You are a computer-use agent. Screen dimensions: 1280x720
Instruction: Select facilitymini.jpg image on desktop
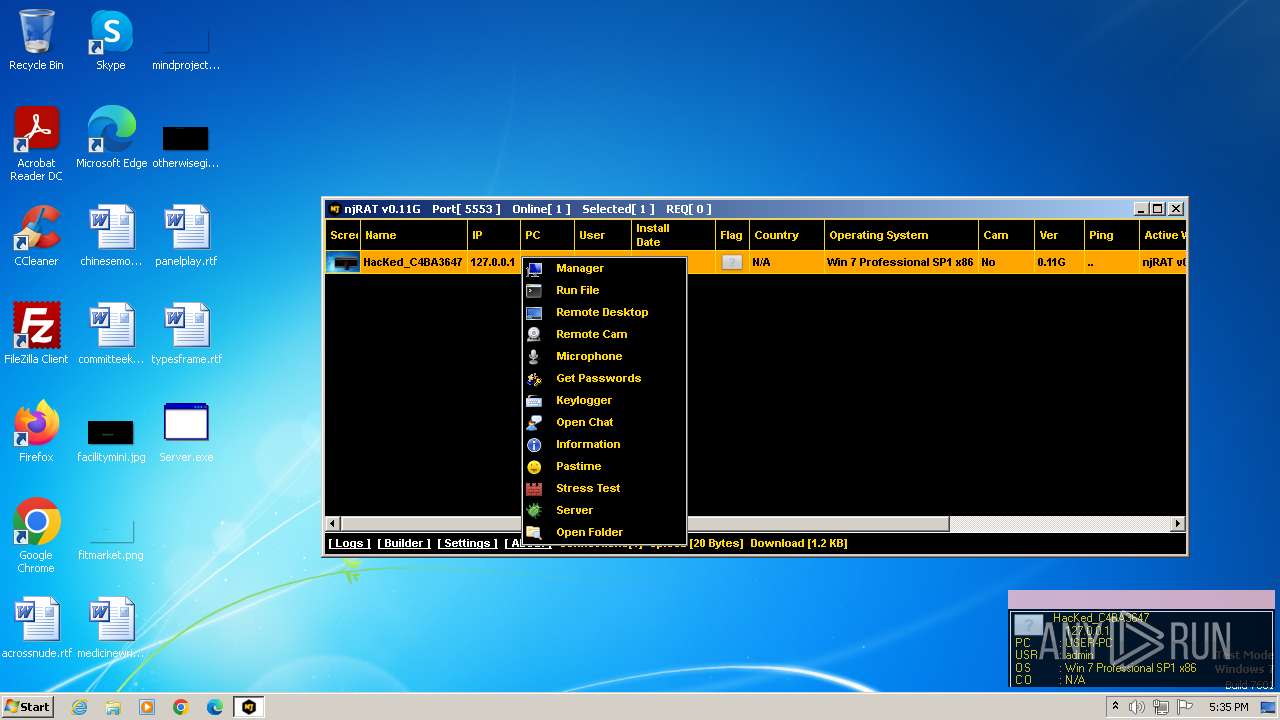tap(111, 438)
